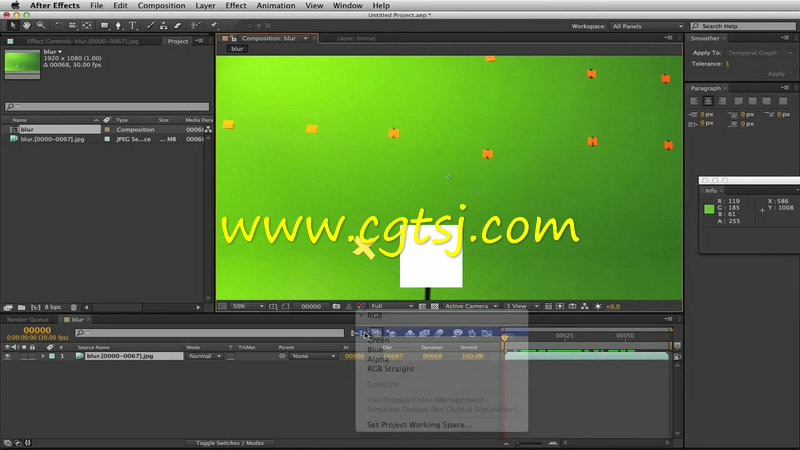
Task: Expand layer 1 properties triangle
Action: 43,356
